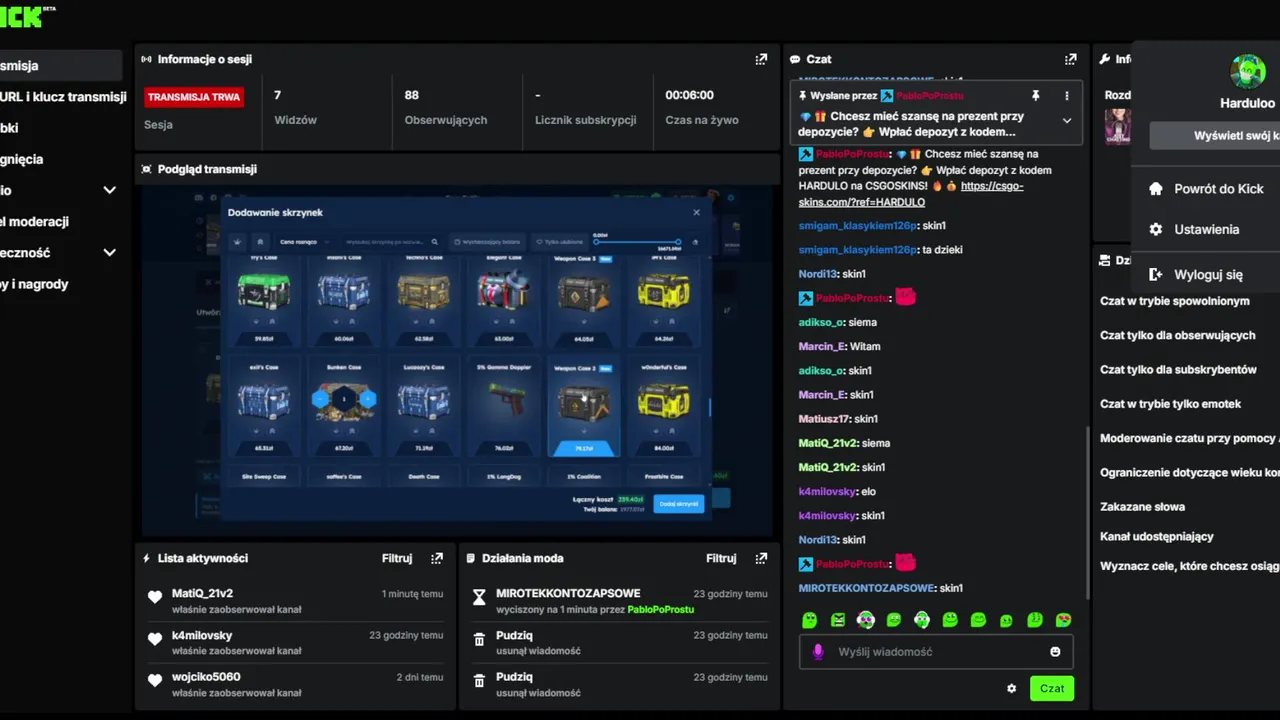Screen dimensions: 1280x720
Task: Click the purple microphone icon in chat
Action: tap(818, 652)
